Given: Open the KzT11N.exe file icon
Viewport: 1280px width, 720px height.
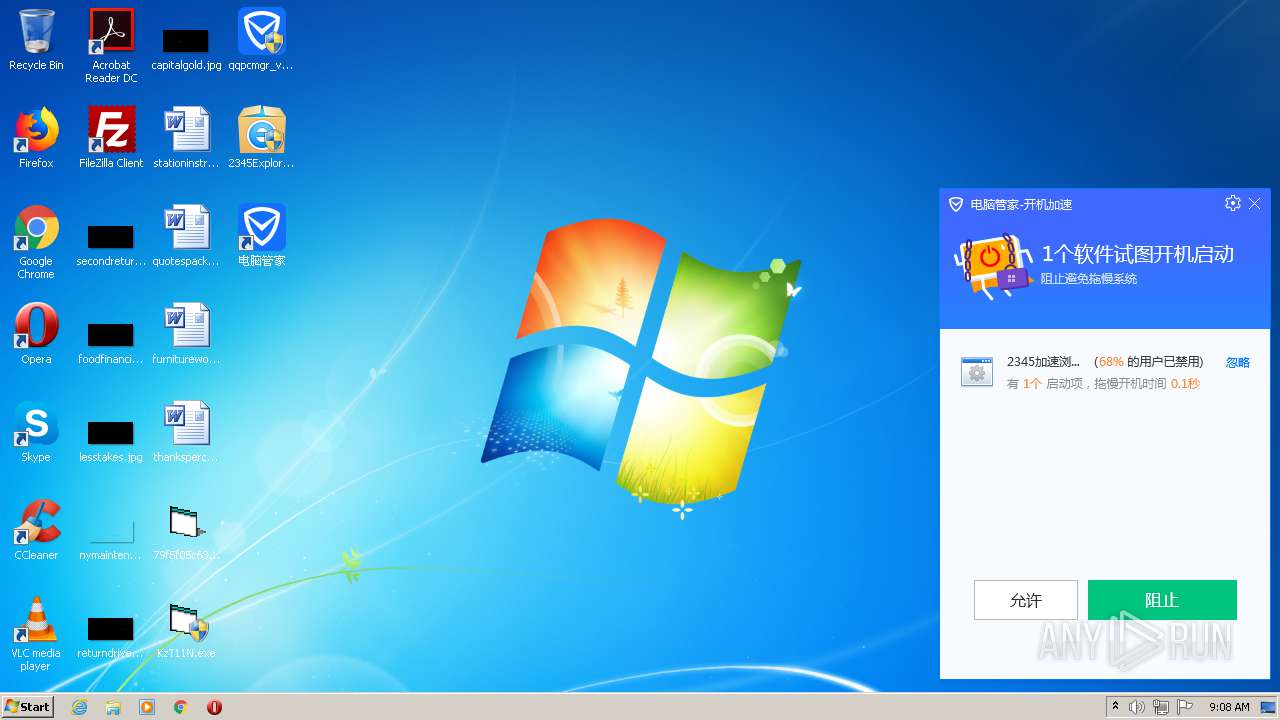Looking at the screenshot, I should tap(186, 628).
